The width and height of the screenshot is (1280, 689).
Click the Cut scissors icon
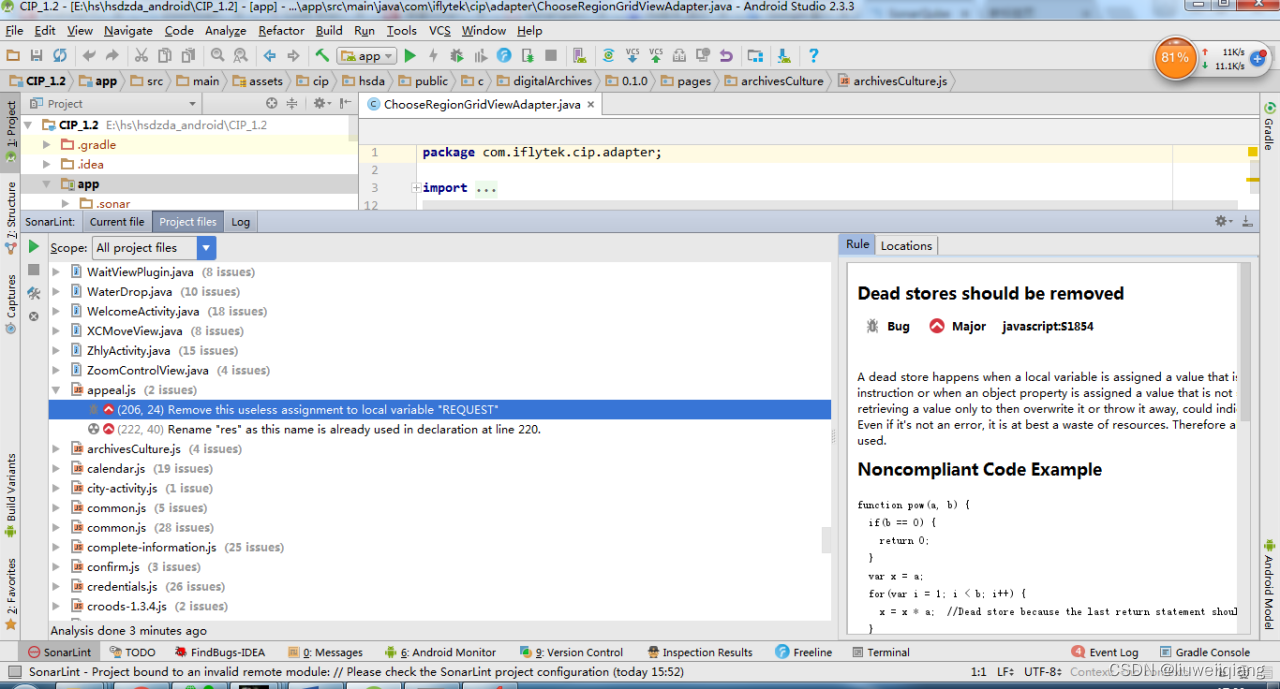[141, 56]
